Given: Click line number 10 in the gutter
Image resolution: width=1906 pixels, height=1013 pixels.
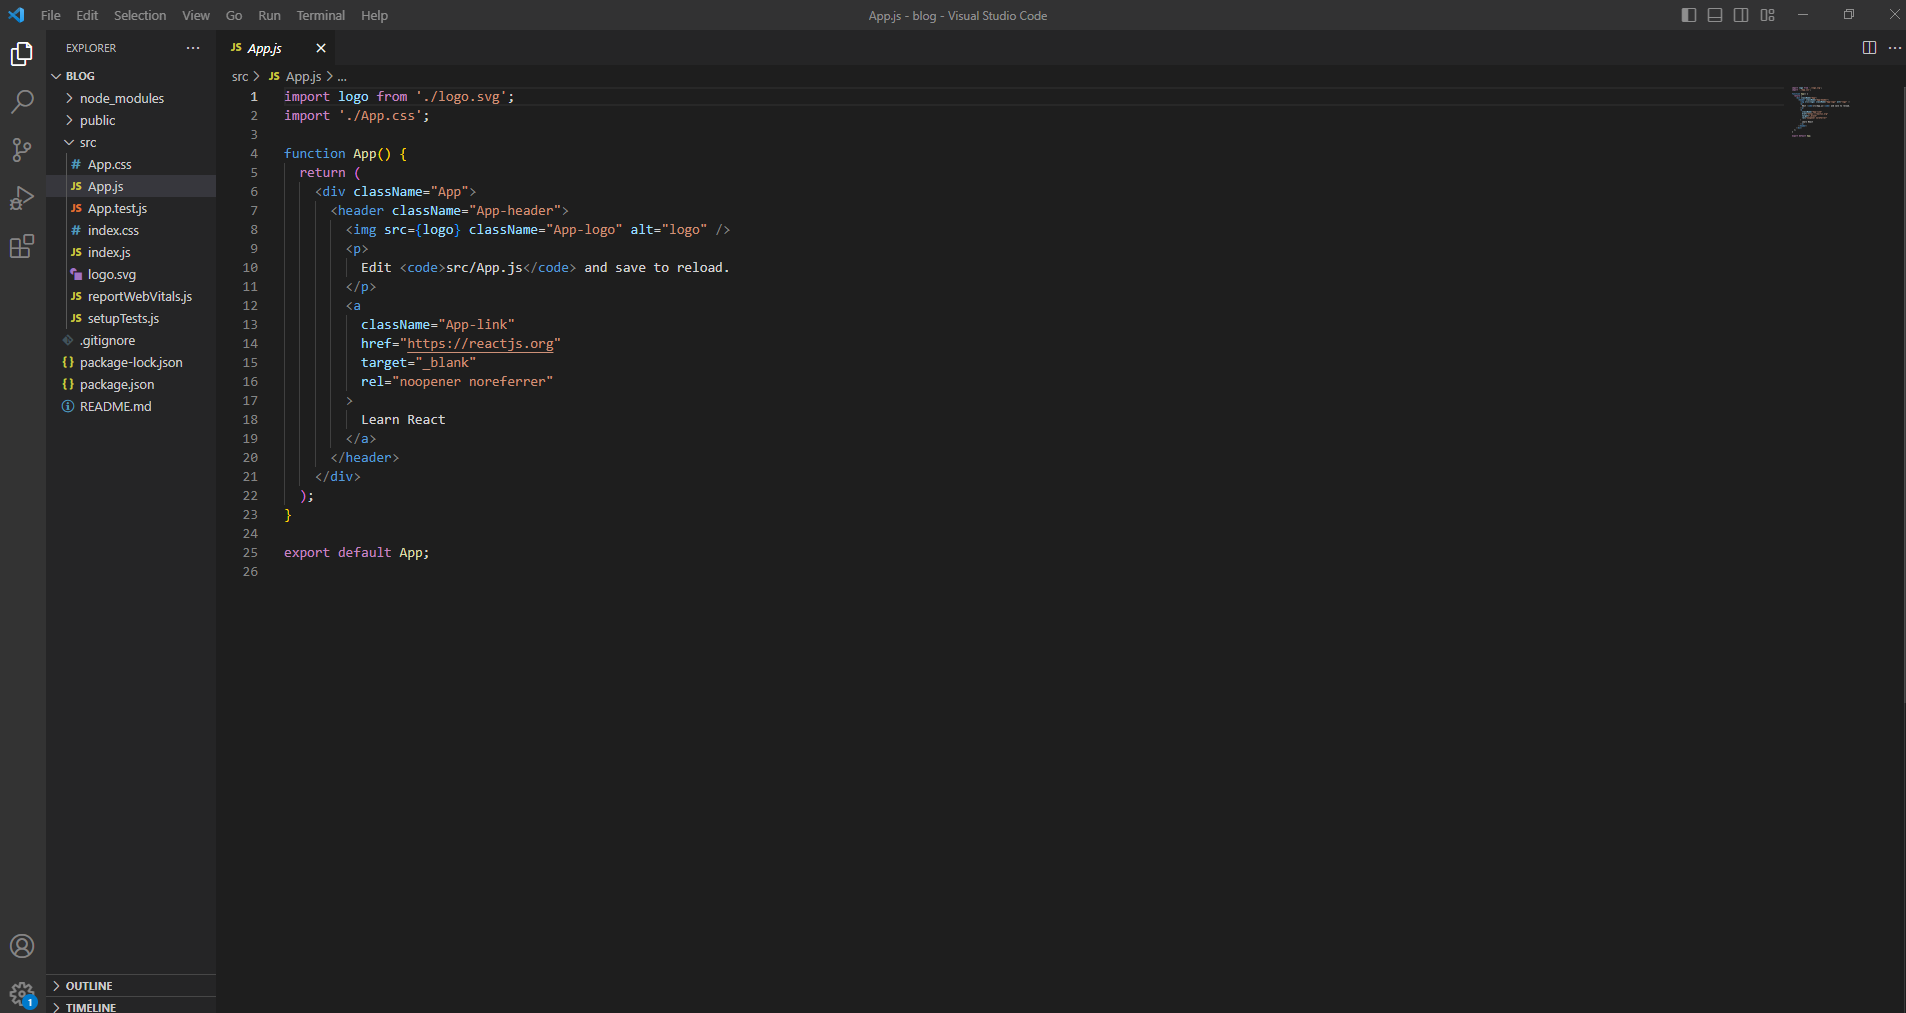Looking at the screenshot, I should pyautogui.click(x=250, y=267).
